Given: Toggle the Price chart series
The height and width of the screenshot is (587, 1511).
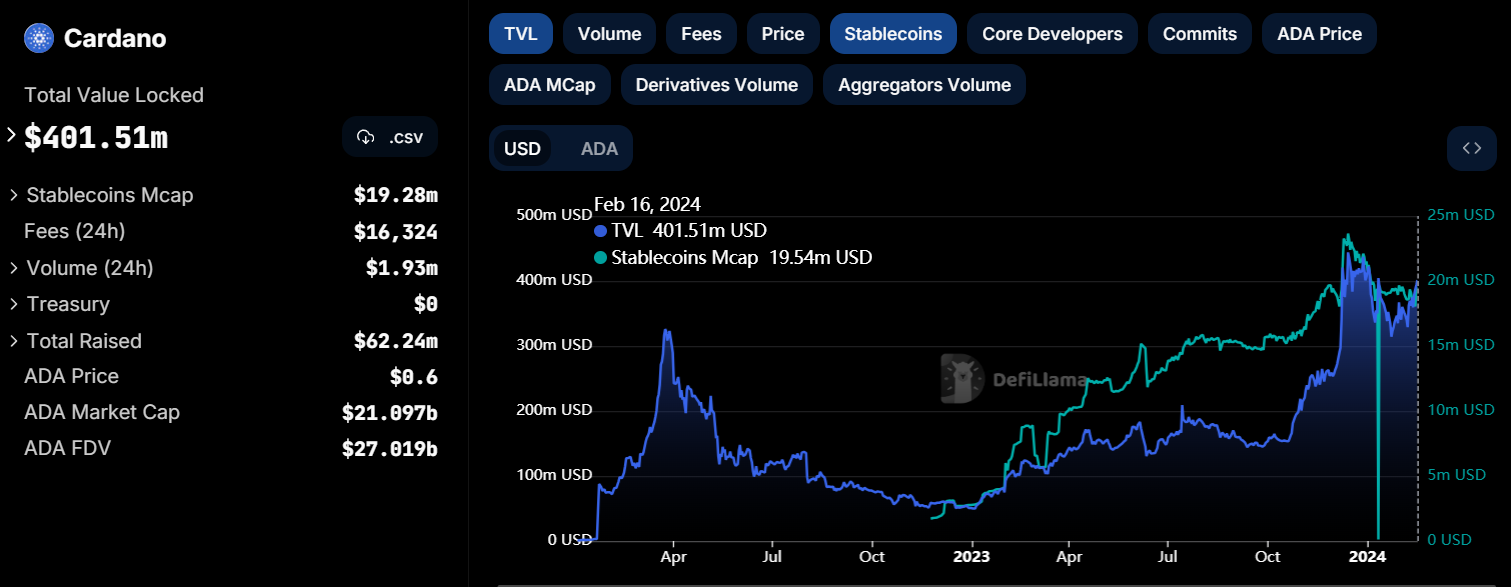Looking at the screenshot, I should click(x=783, y=34).
